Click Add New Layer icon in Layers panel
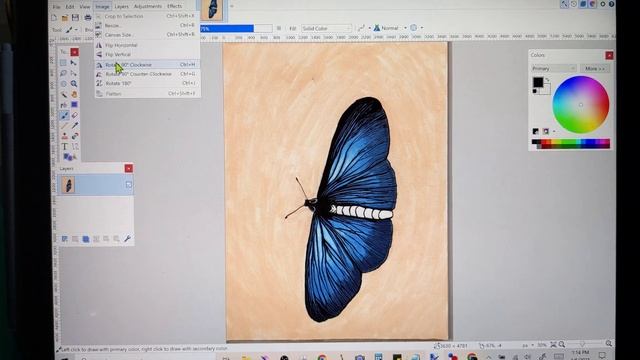Viewport: 640px width, 360px height. [x=64, y=239]
